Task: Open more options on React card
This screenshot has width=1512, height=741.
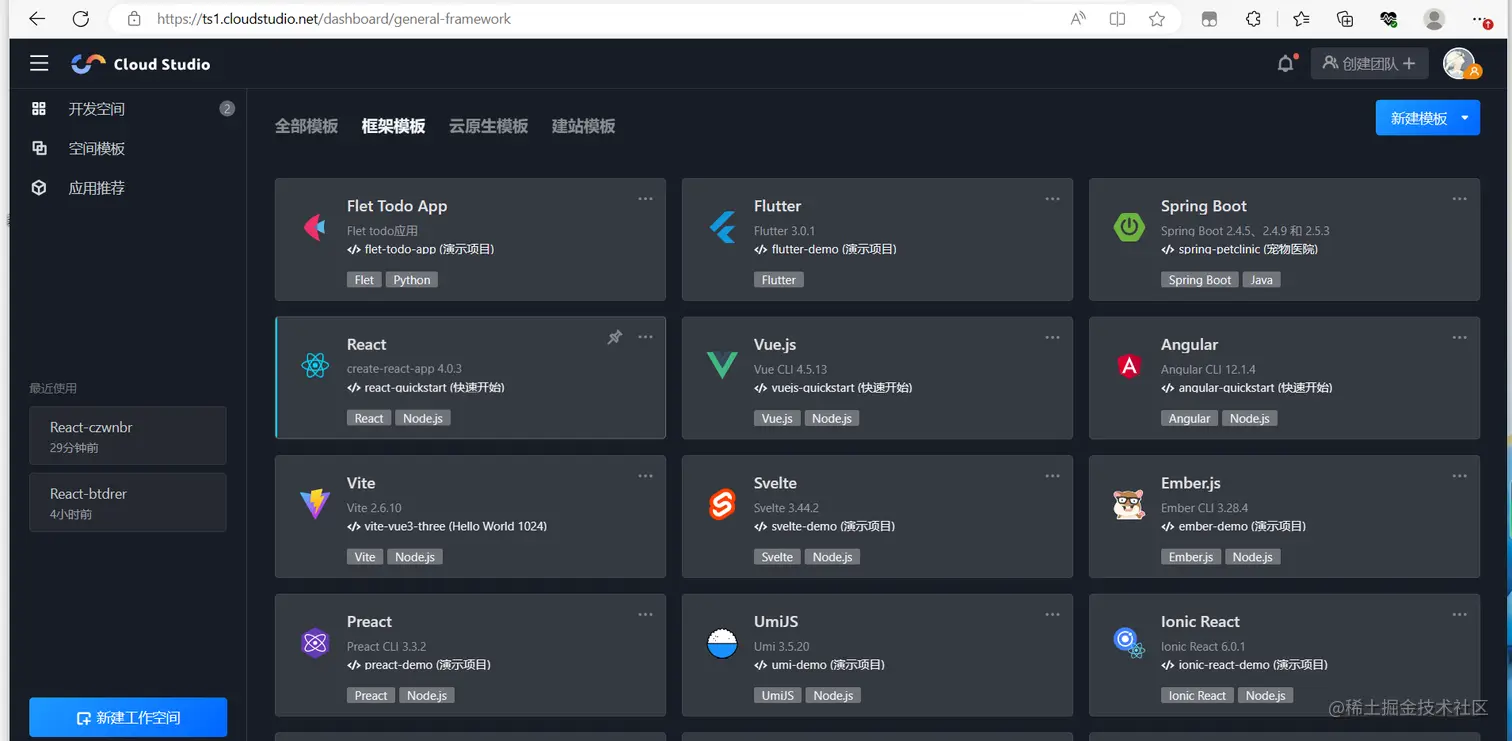Action: [646, 337]
